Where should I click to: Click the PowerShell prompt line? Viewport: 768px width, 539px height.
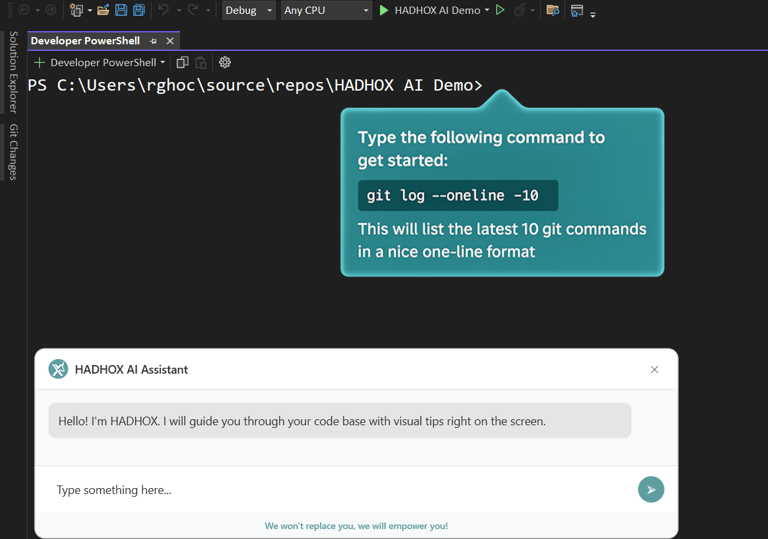click(255, 85)
